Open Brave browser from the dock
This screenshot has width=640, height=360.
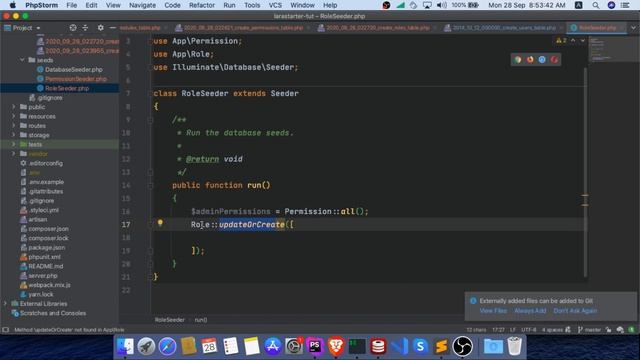336,346
